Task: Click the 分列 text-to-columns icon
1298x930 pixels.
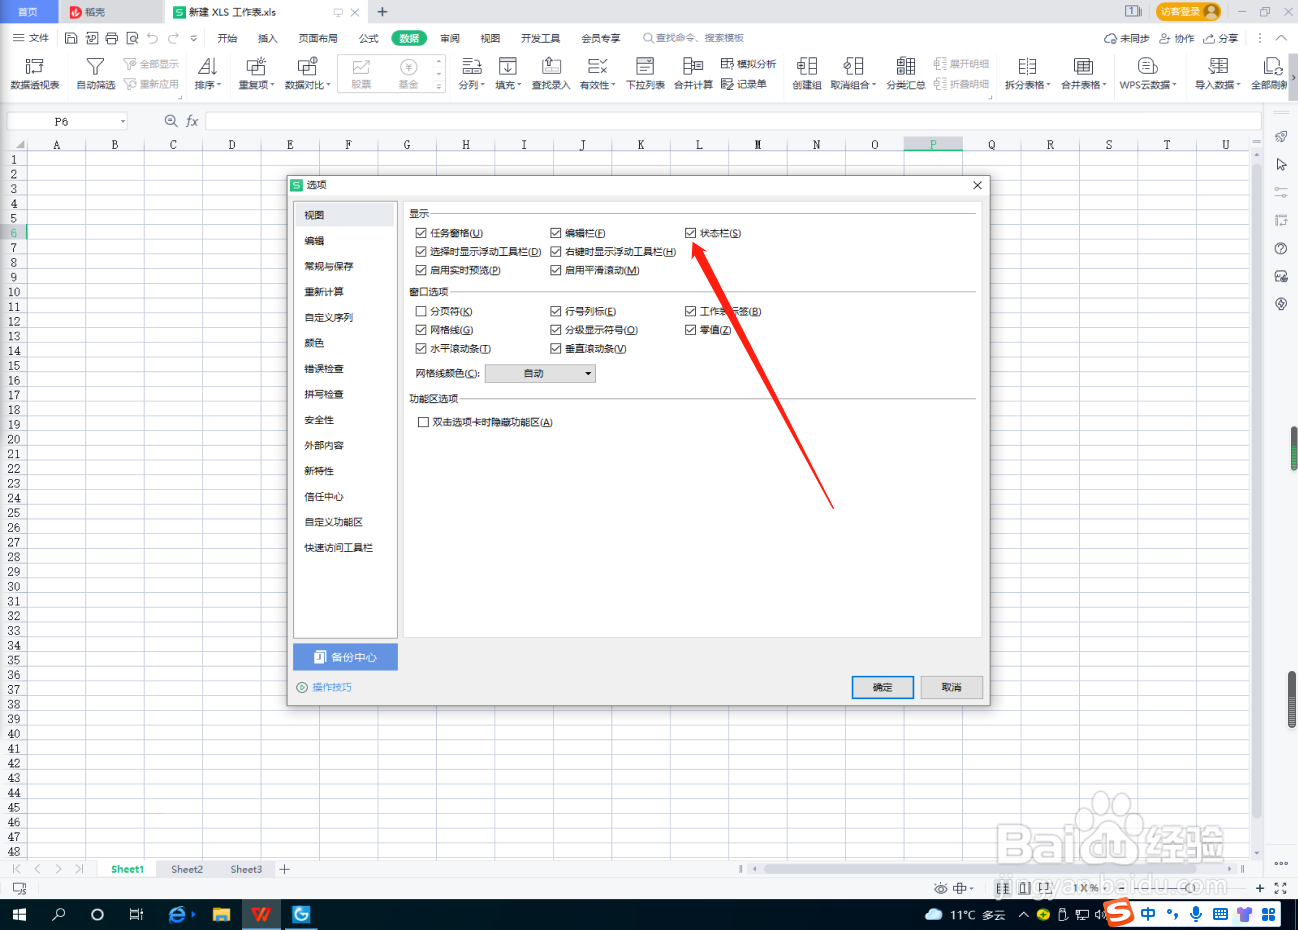Action: [471, 66]
